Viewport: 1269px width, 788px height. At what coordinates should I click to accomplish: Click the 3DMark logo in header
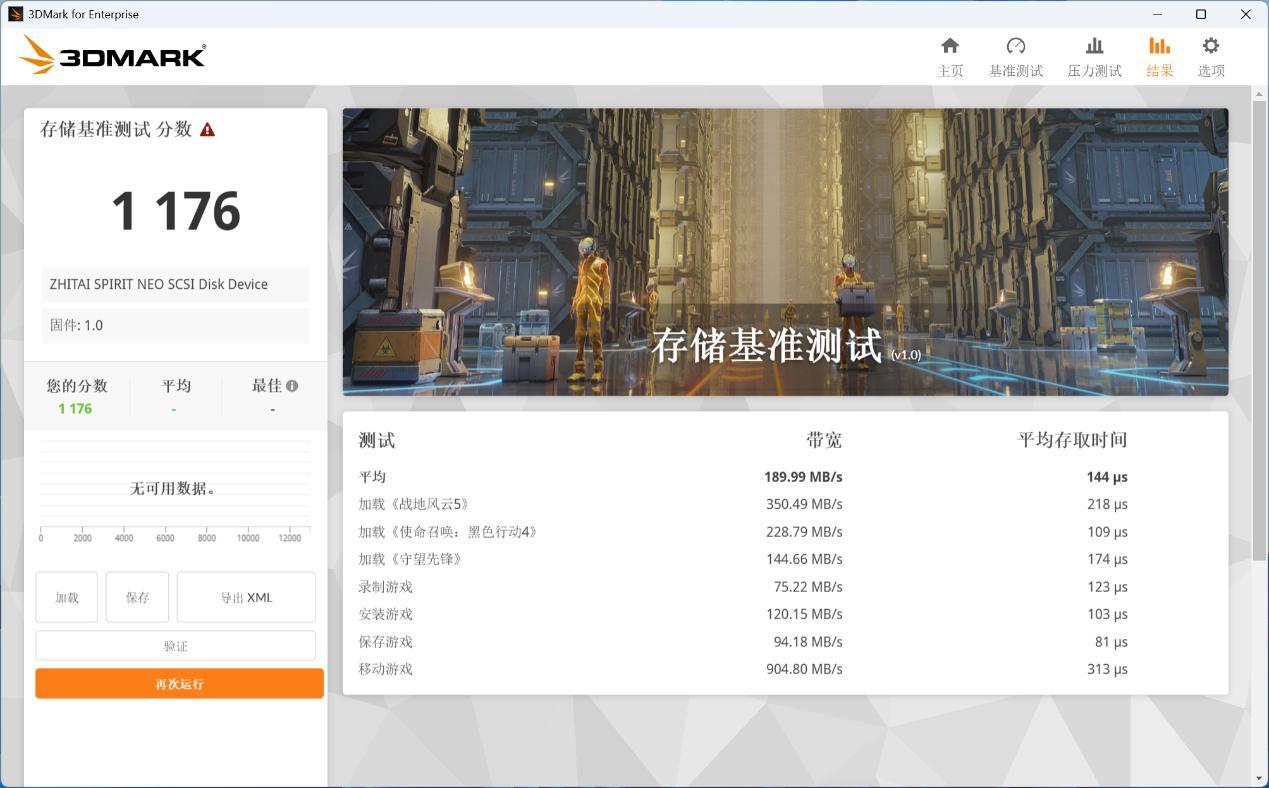click(x=112, y=55)
